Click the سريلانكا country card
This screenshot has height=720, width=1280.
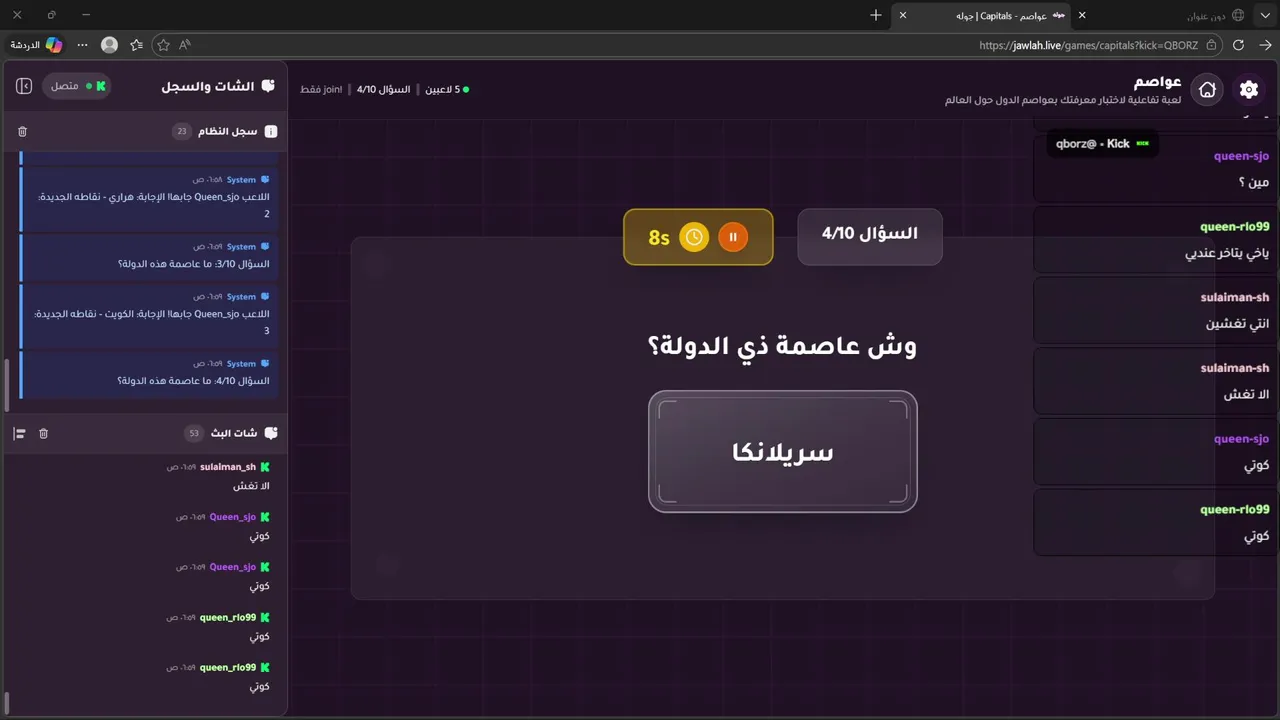pos(783,452)
